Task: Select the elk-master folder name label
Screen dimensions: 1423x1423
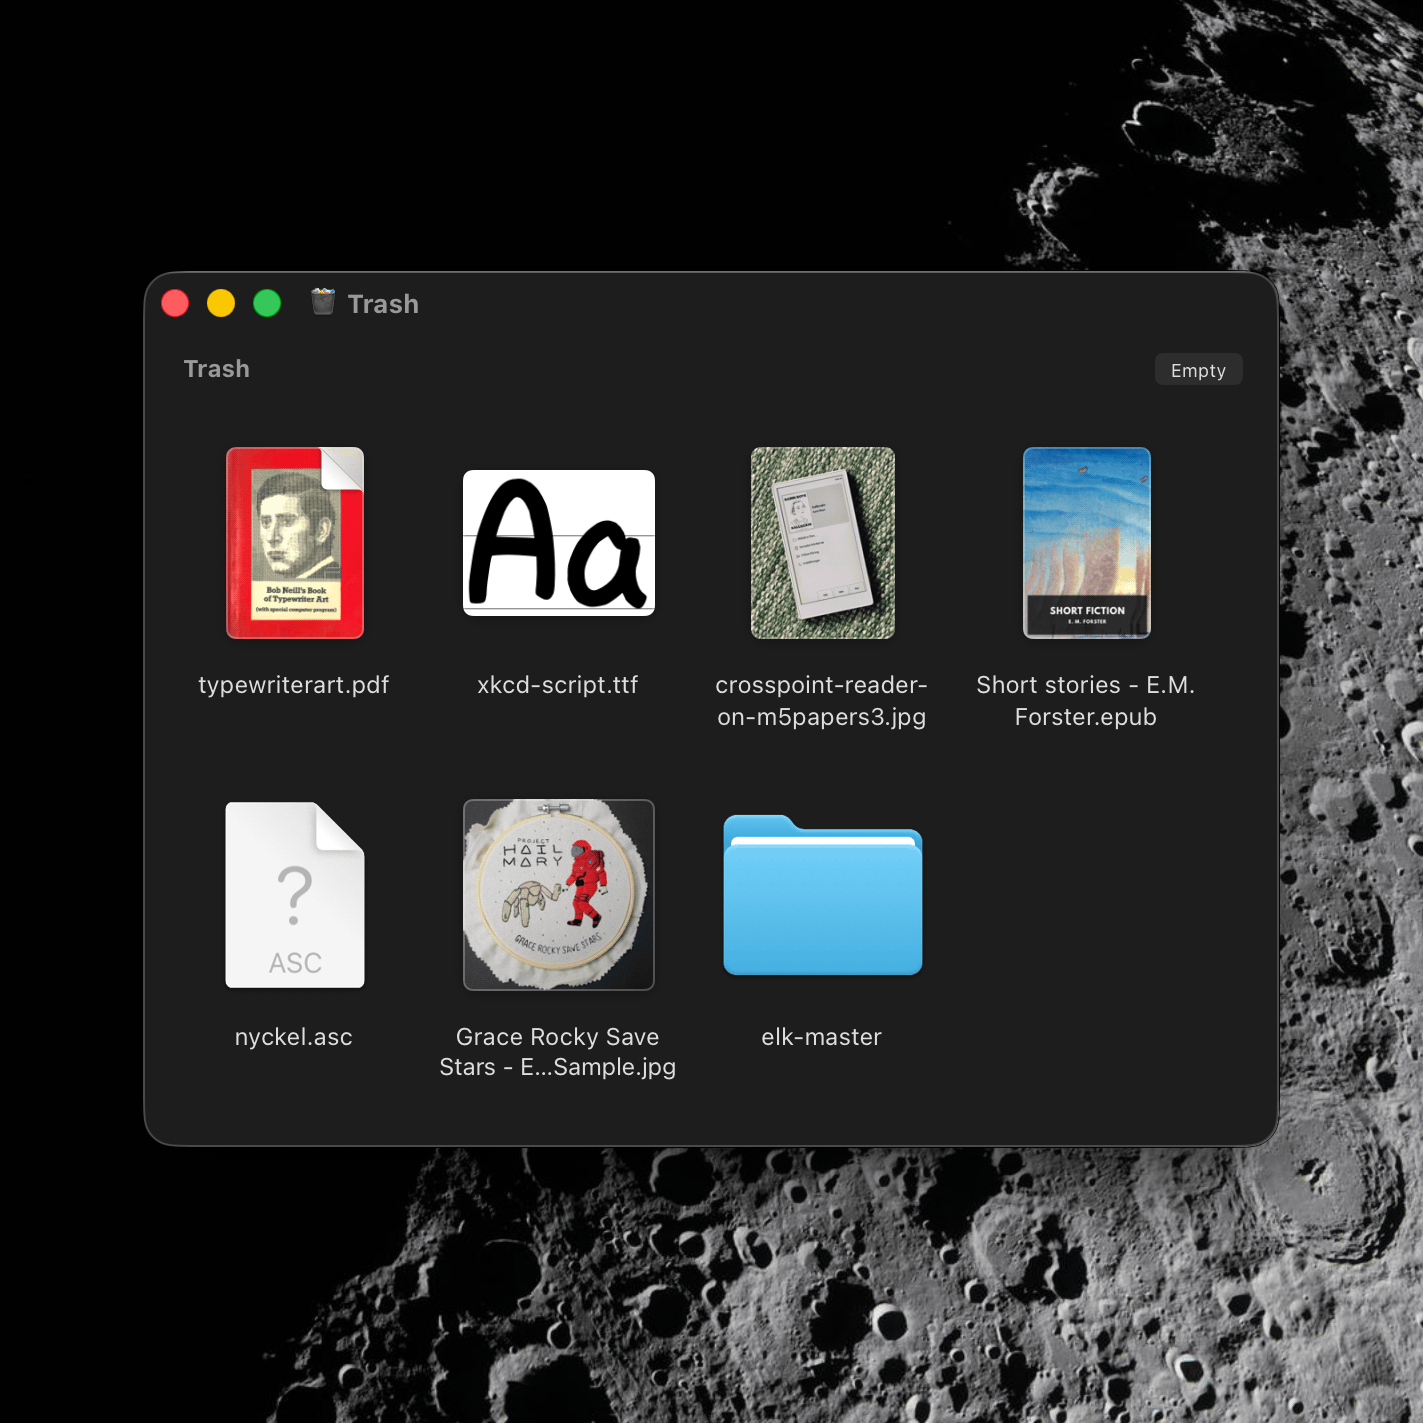Action: click(822, 1037)
